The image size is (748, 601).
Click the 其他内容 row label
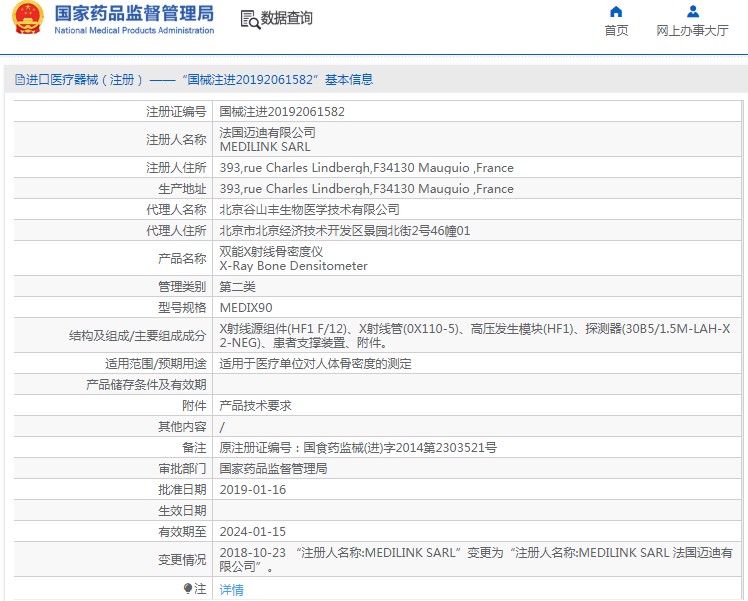pyautogui.click(x=182, y=427)
